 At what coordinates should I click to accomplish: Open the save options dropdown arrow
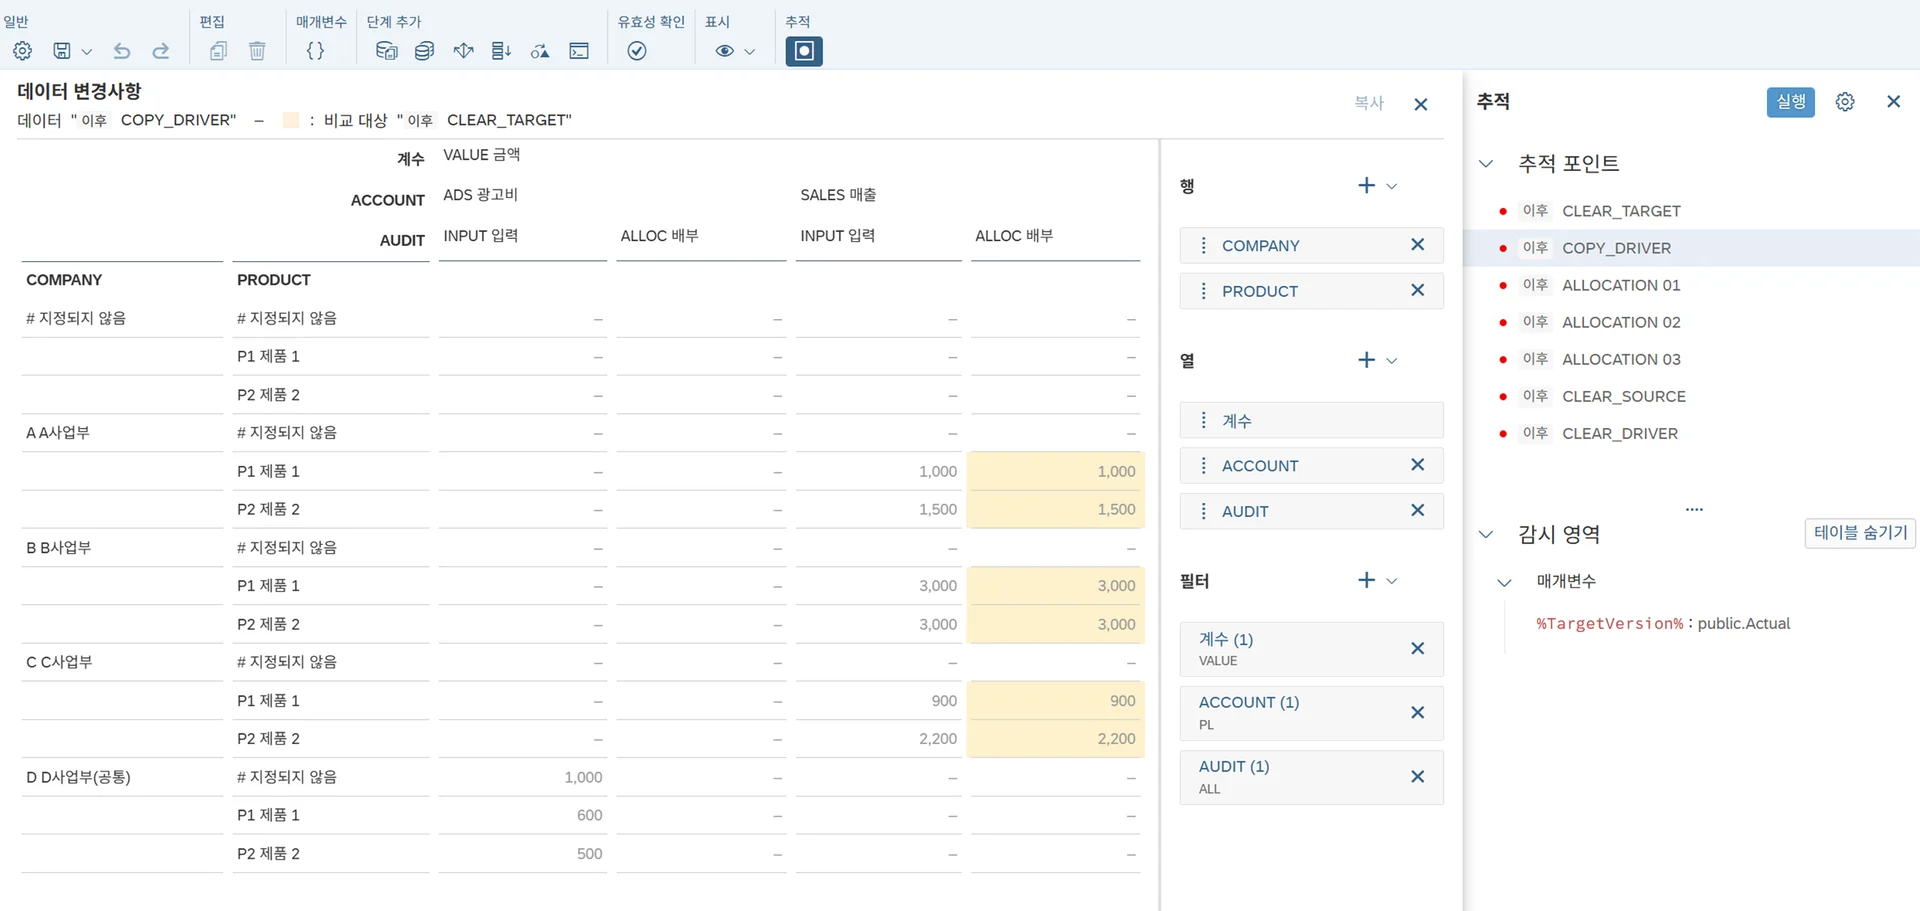(87, 52)
